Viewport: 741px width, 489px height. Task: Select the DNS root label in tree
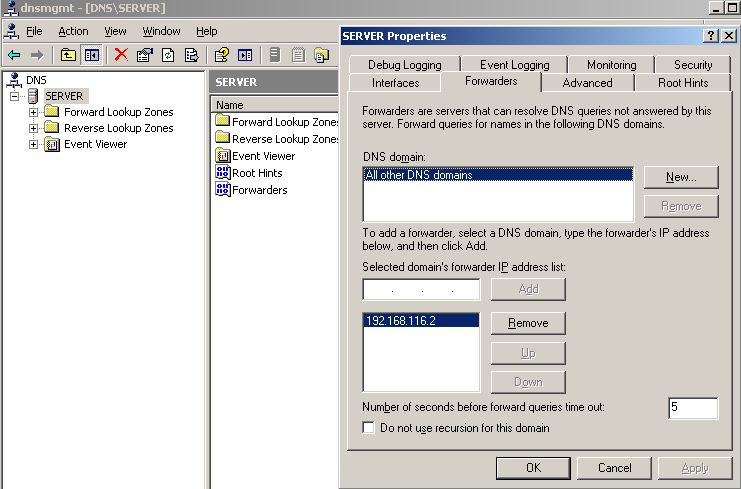click(36, 80)
